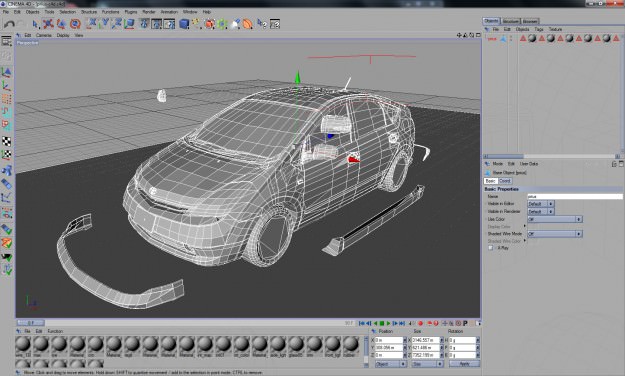Click Render in Picture Viewer icon
Screen dimensions: 625x376
[x=156, y=24]
